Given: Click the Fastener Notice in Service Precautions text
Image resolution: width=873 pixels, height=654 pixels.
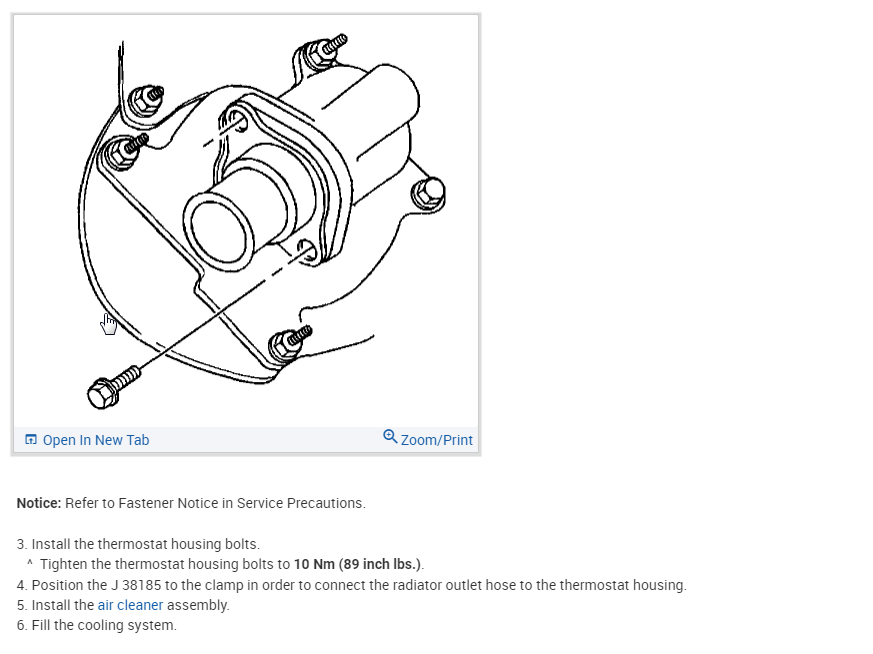Looking at the screenshot, I should point(242,503).
